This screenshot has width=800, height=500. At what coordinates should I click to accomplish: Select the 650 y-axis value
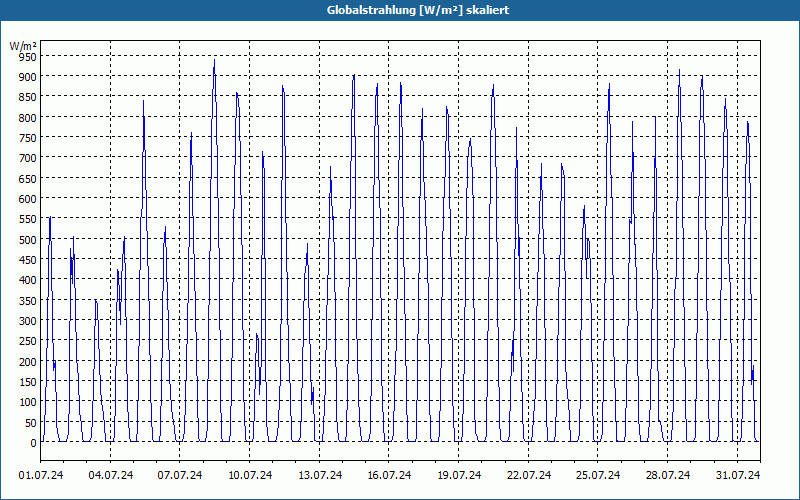coord(28,179)
